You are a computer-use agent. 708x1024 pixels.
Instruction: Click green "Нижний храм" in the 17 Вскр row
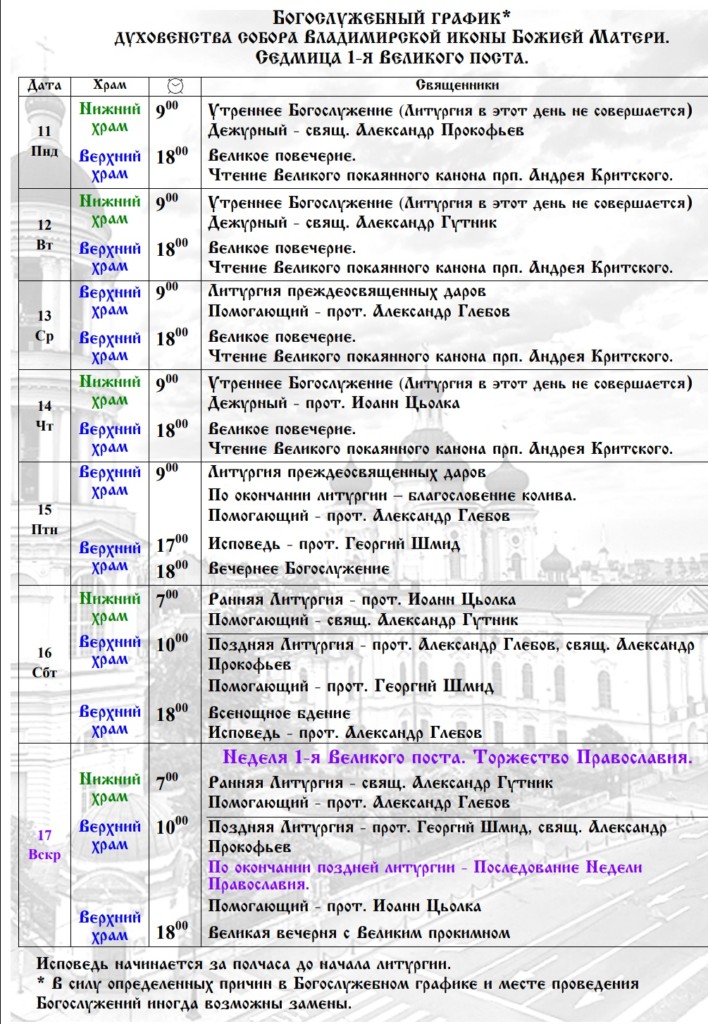[110, 788]
